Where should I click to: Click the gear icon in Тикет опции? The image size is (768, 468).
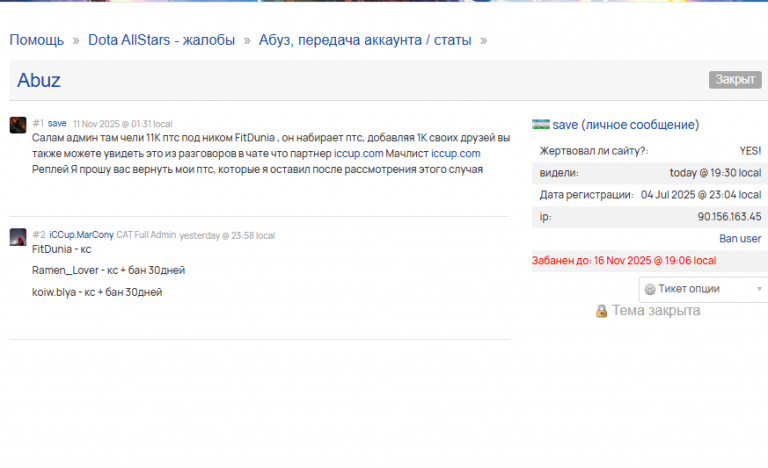[650, 289]
